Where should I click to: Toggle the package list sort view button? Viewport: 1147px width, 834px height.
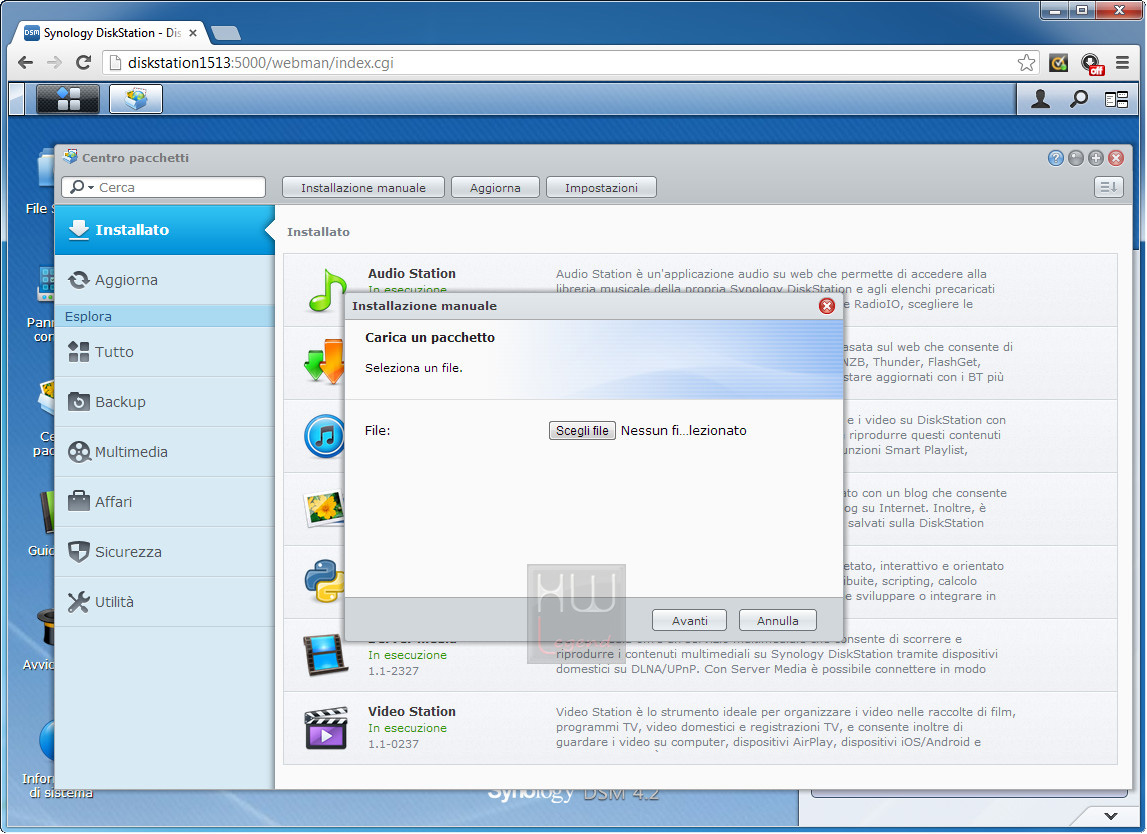[1108, 187]
